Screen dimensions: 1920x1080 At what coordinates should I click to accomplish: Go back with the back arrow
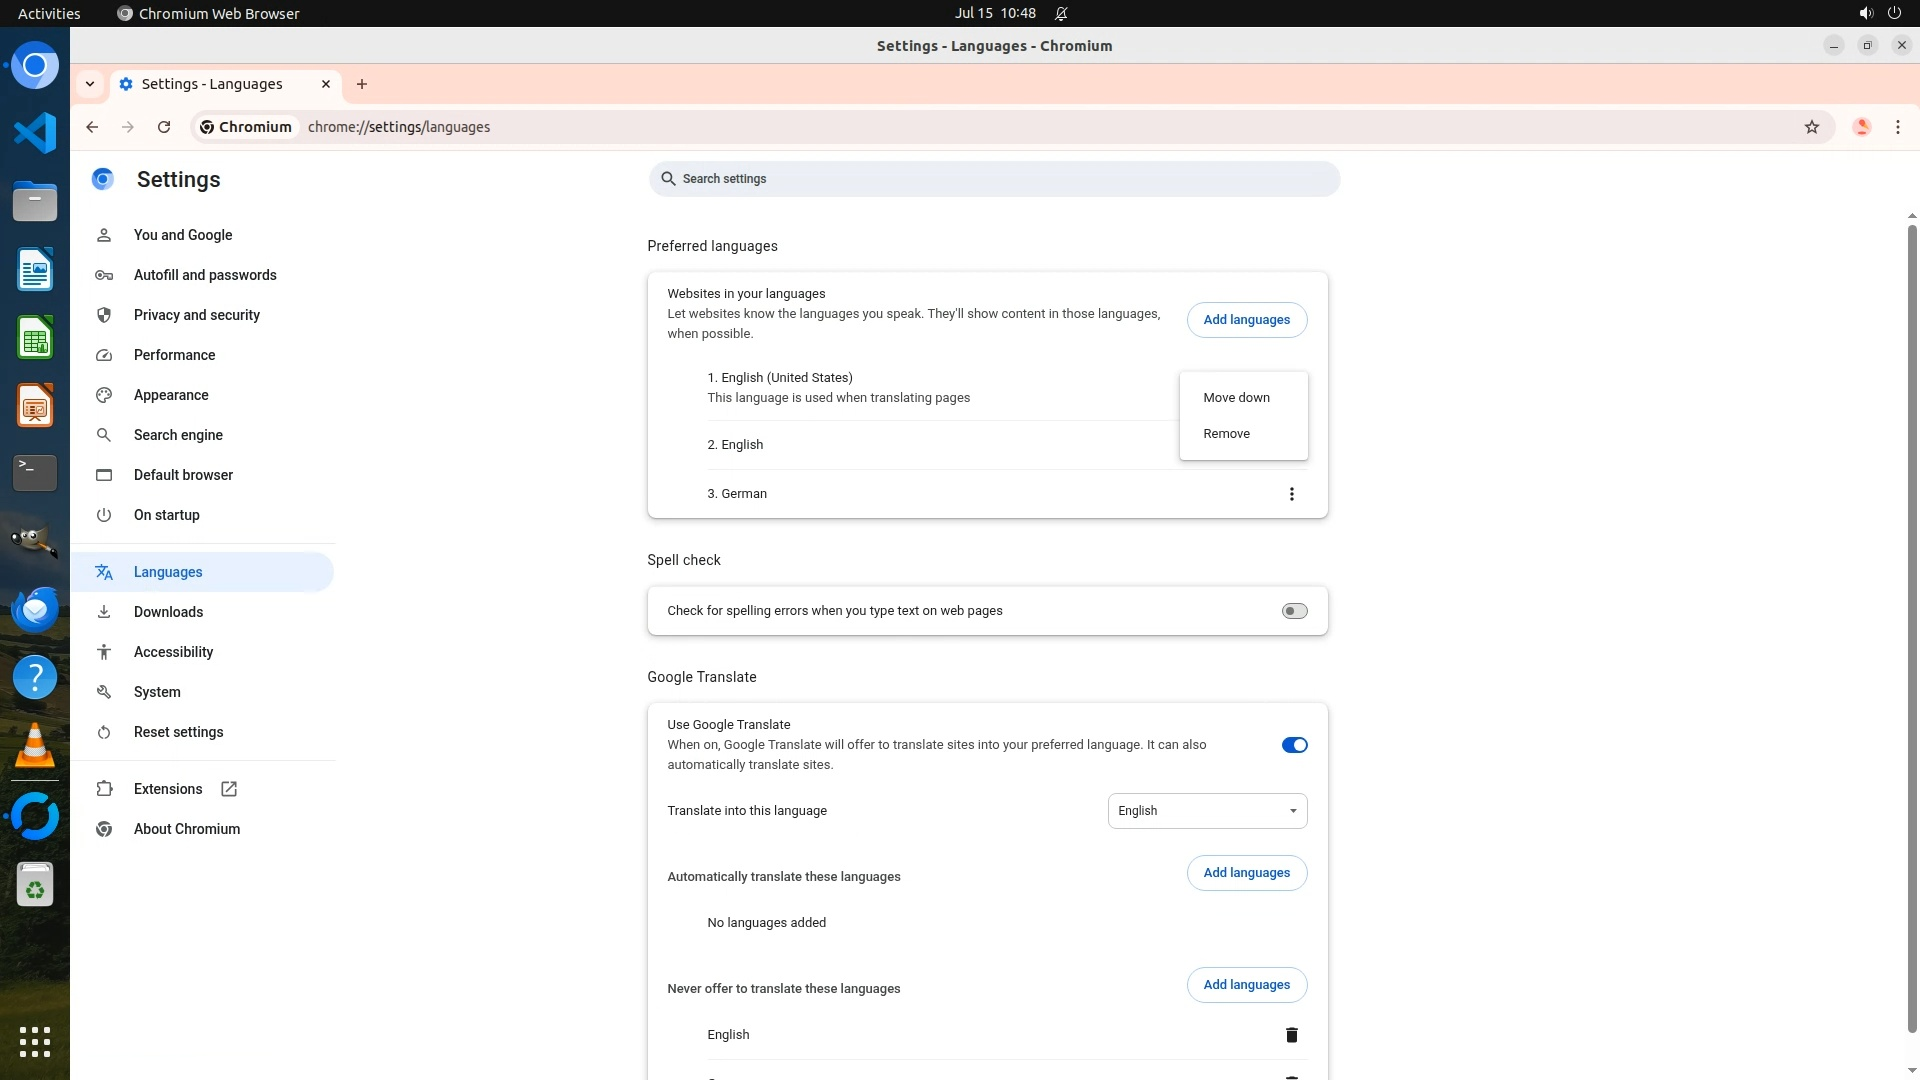pos(92,127)
